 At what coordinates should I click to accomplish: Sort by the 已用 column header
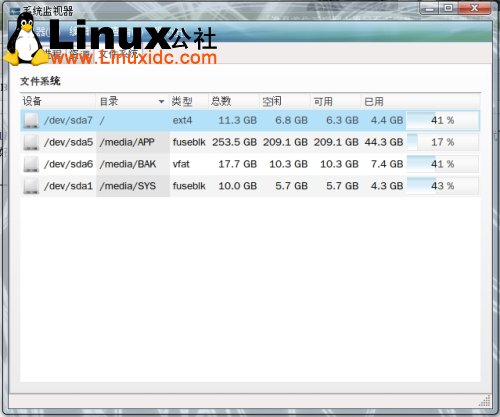421,101
